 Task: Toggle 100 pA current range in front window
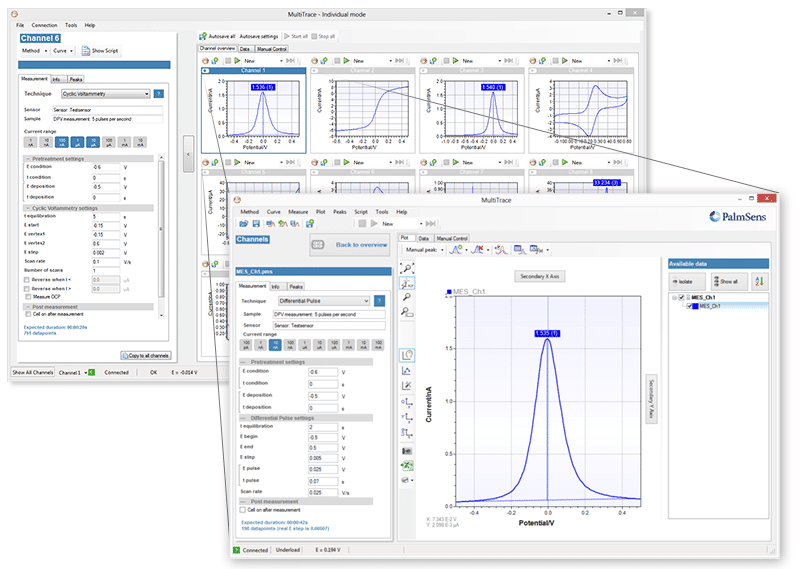click(246, 345)
